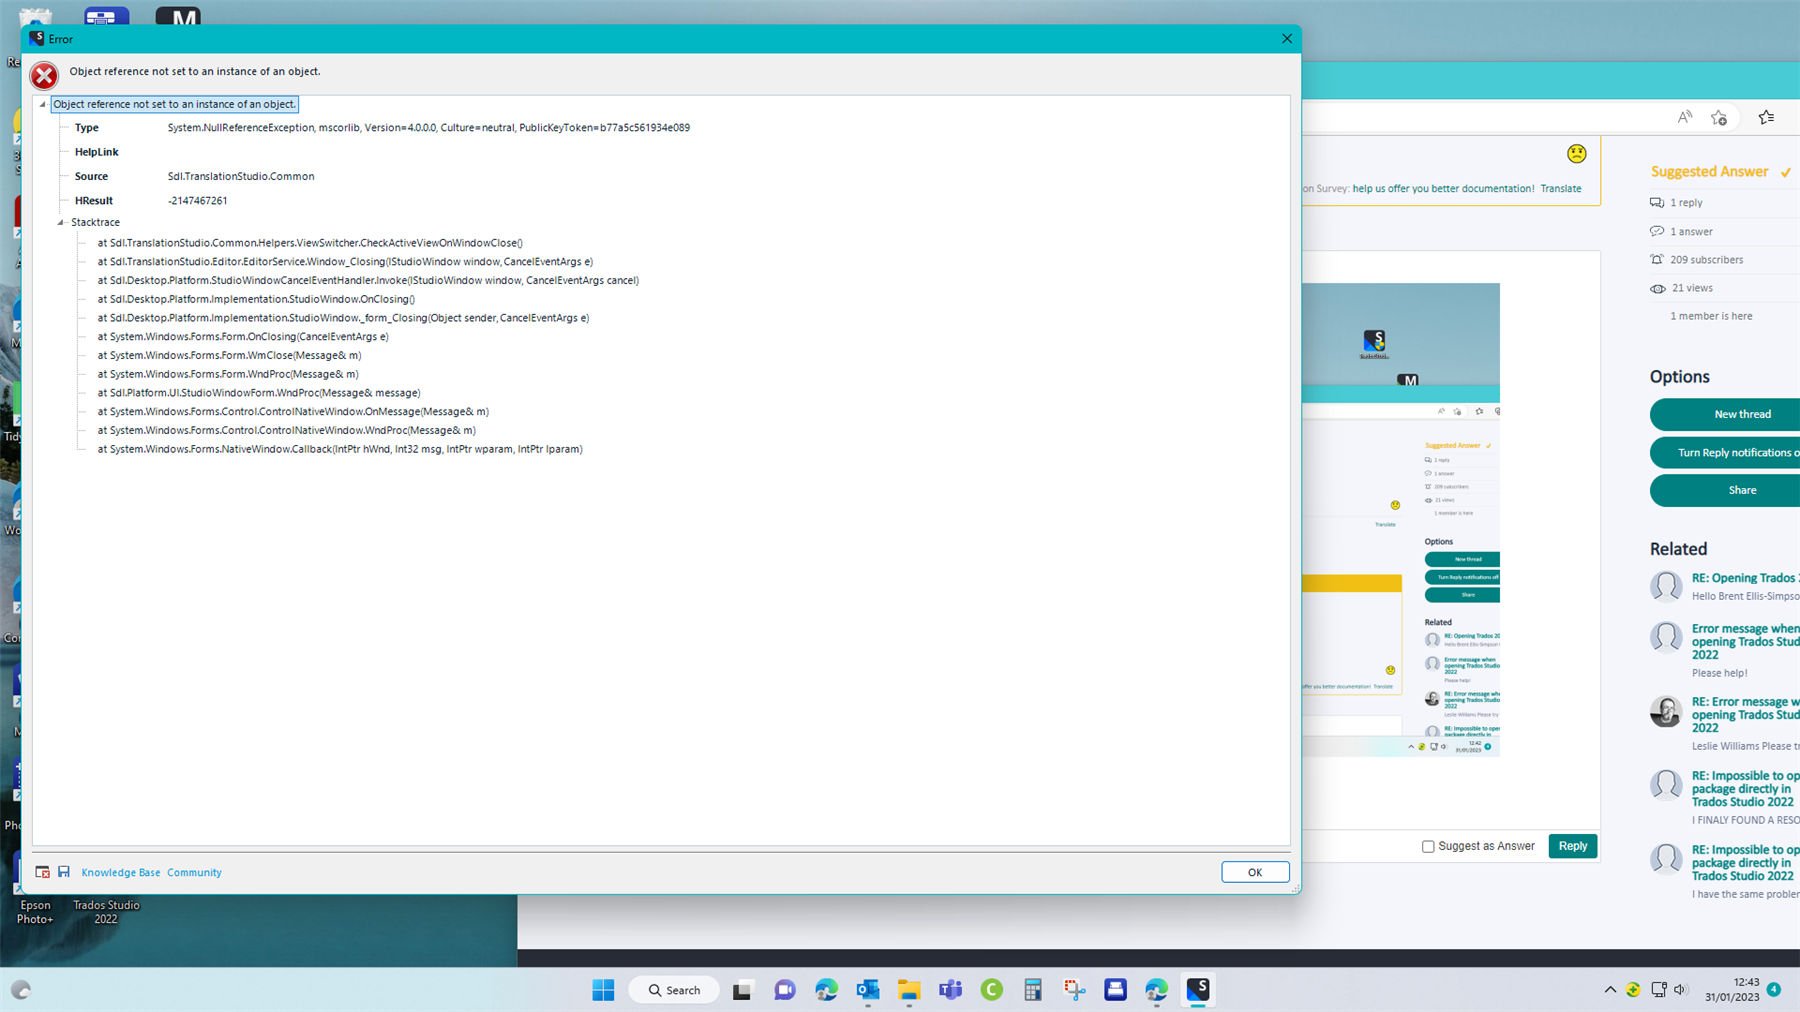Select the StudioWindow._form_Closing stack line
Viewport: 1800px width, 1012px height.
coord(343,318)
